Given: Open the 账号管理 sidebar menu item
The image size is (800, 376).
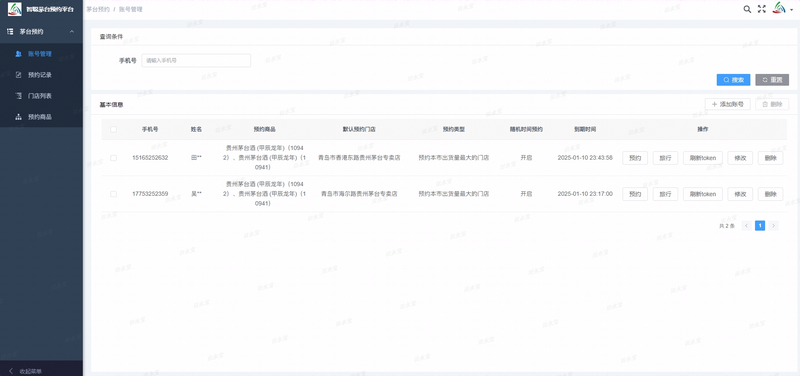Looking at the screenshot, I should 41,54.
